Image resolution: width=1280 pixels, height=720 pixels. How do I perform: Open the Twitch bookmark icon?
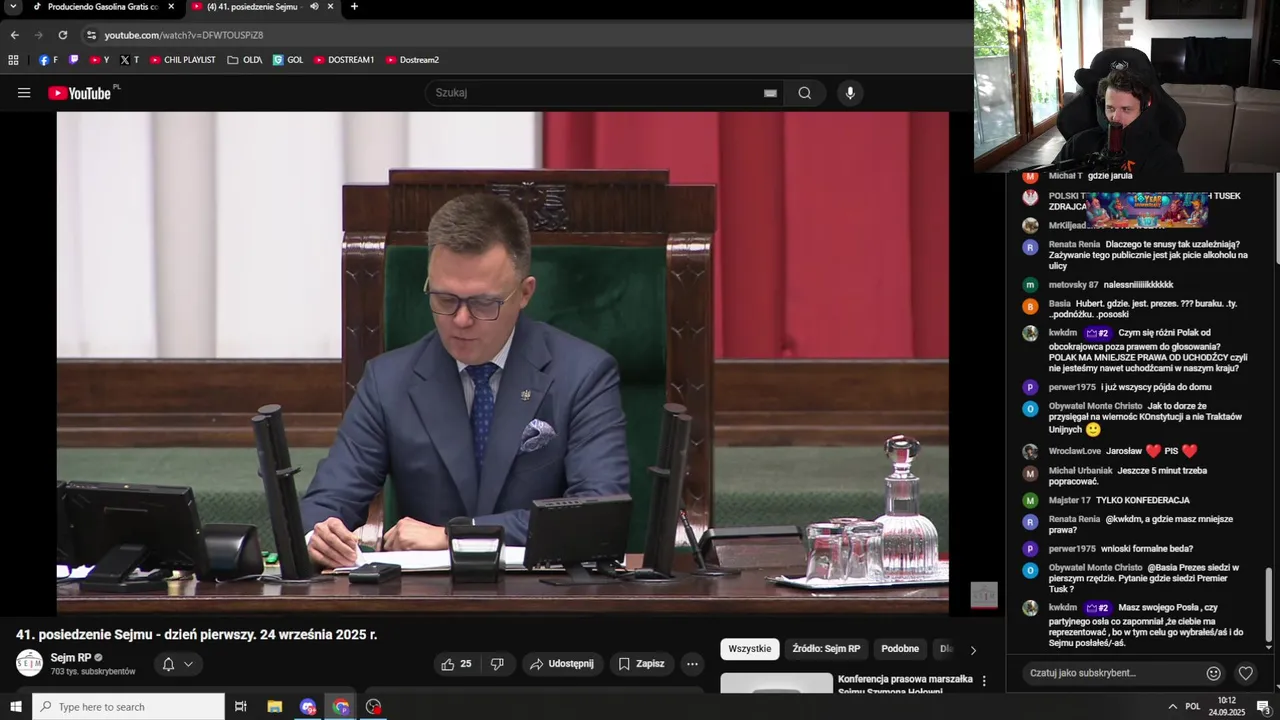coord(73,60)
